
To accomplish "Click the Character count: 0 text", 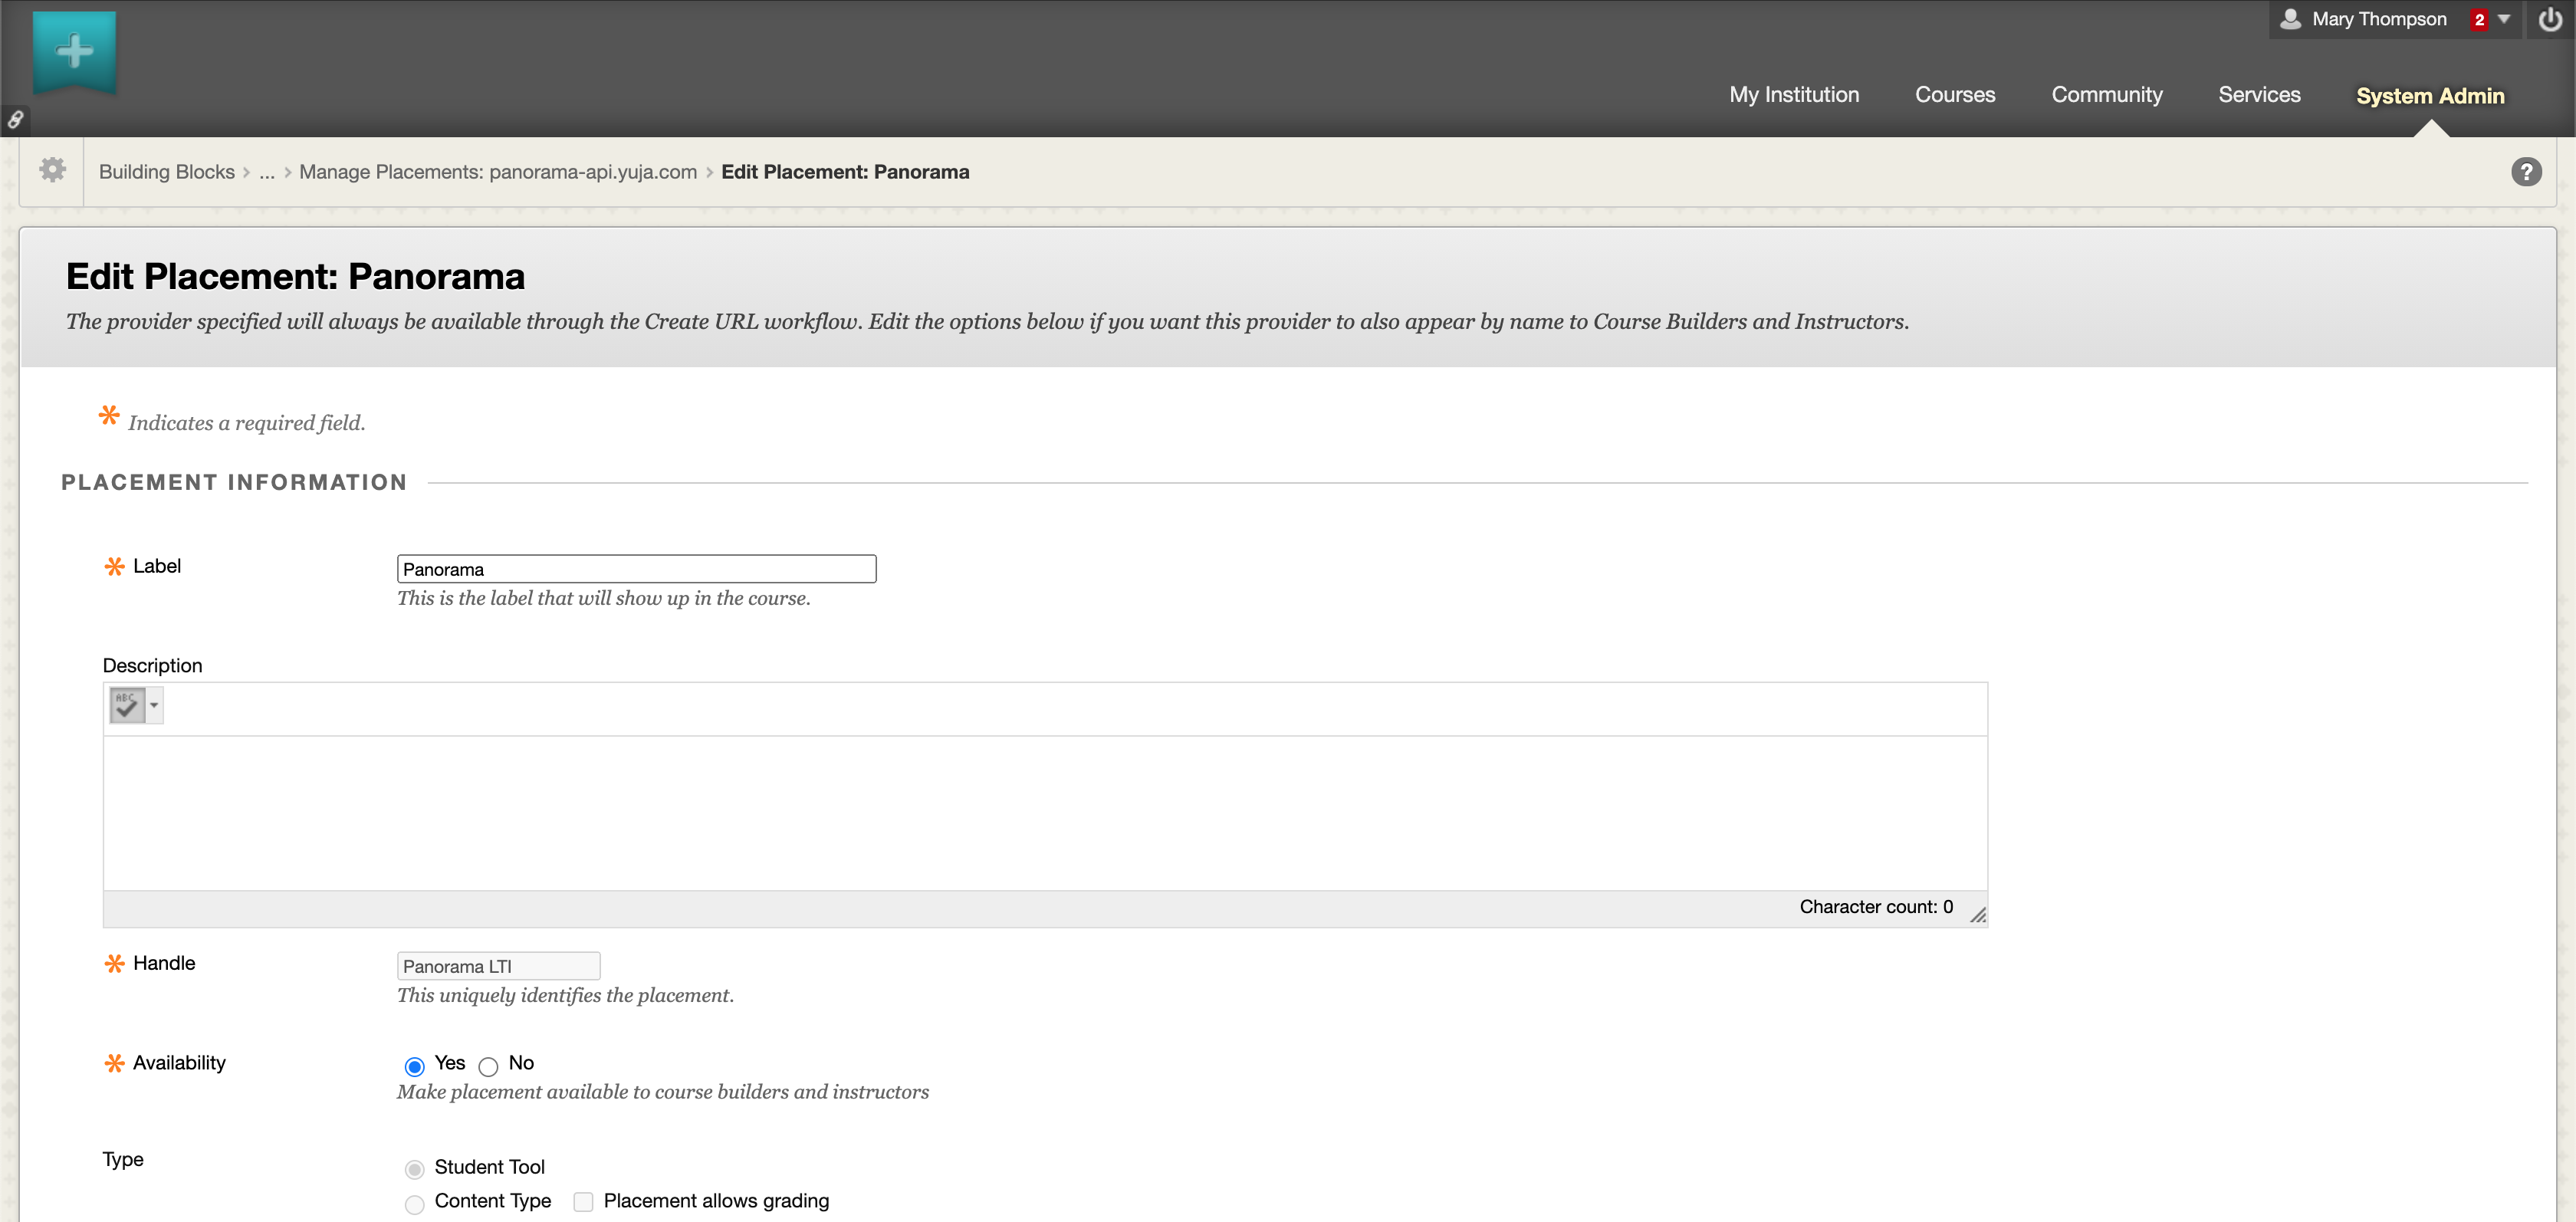I will 1876,907.
